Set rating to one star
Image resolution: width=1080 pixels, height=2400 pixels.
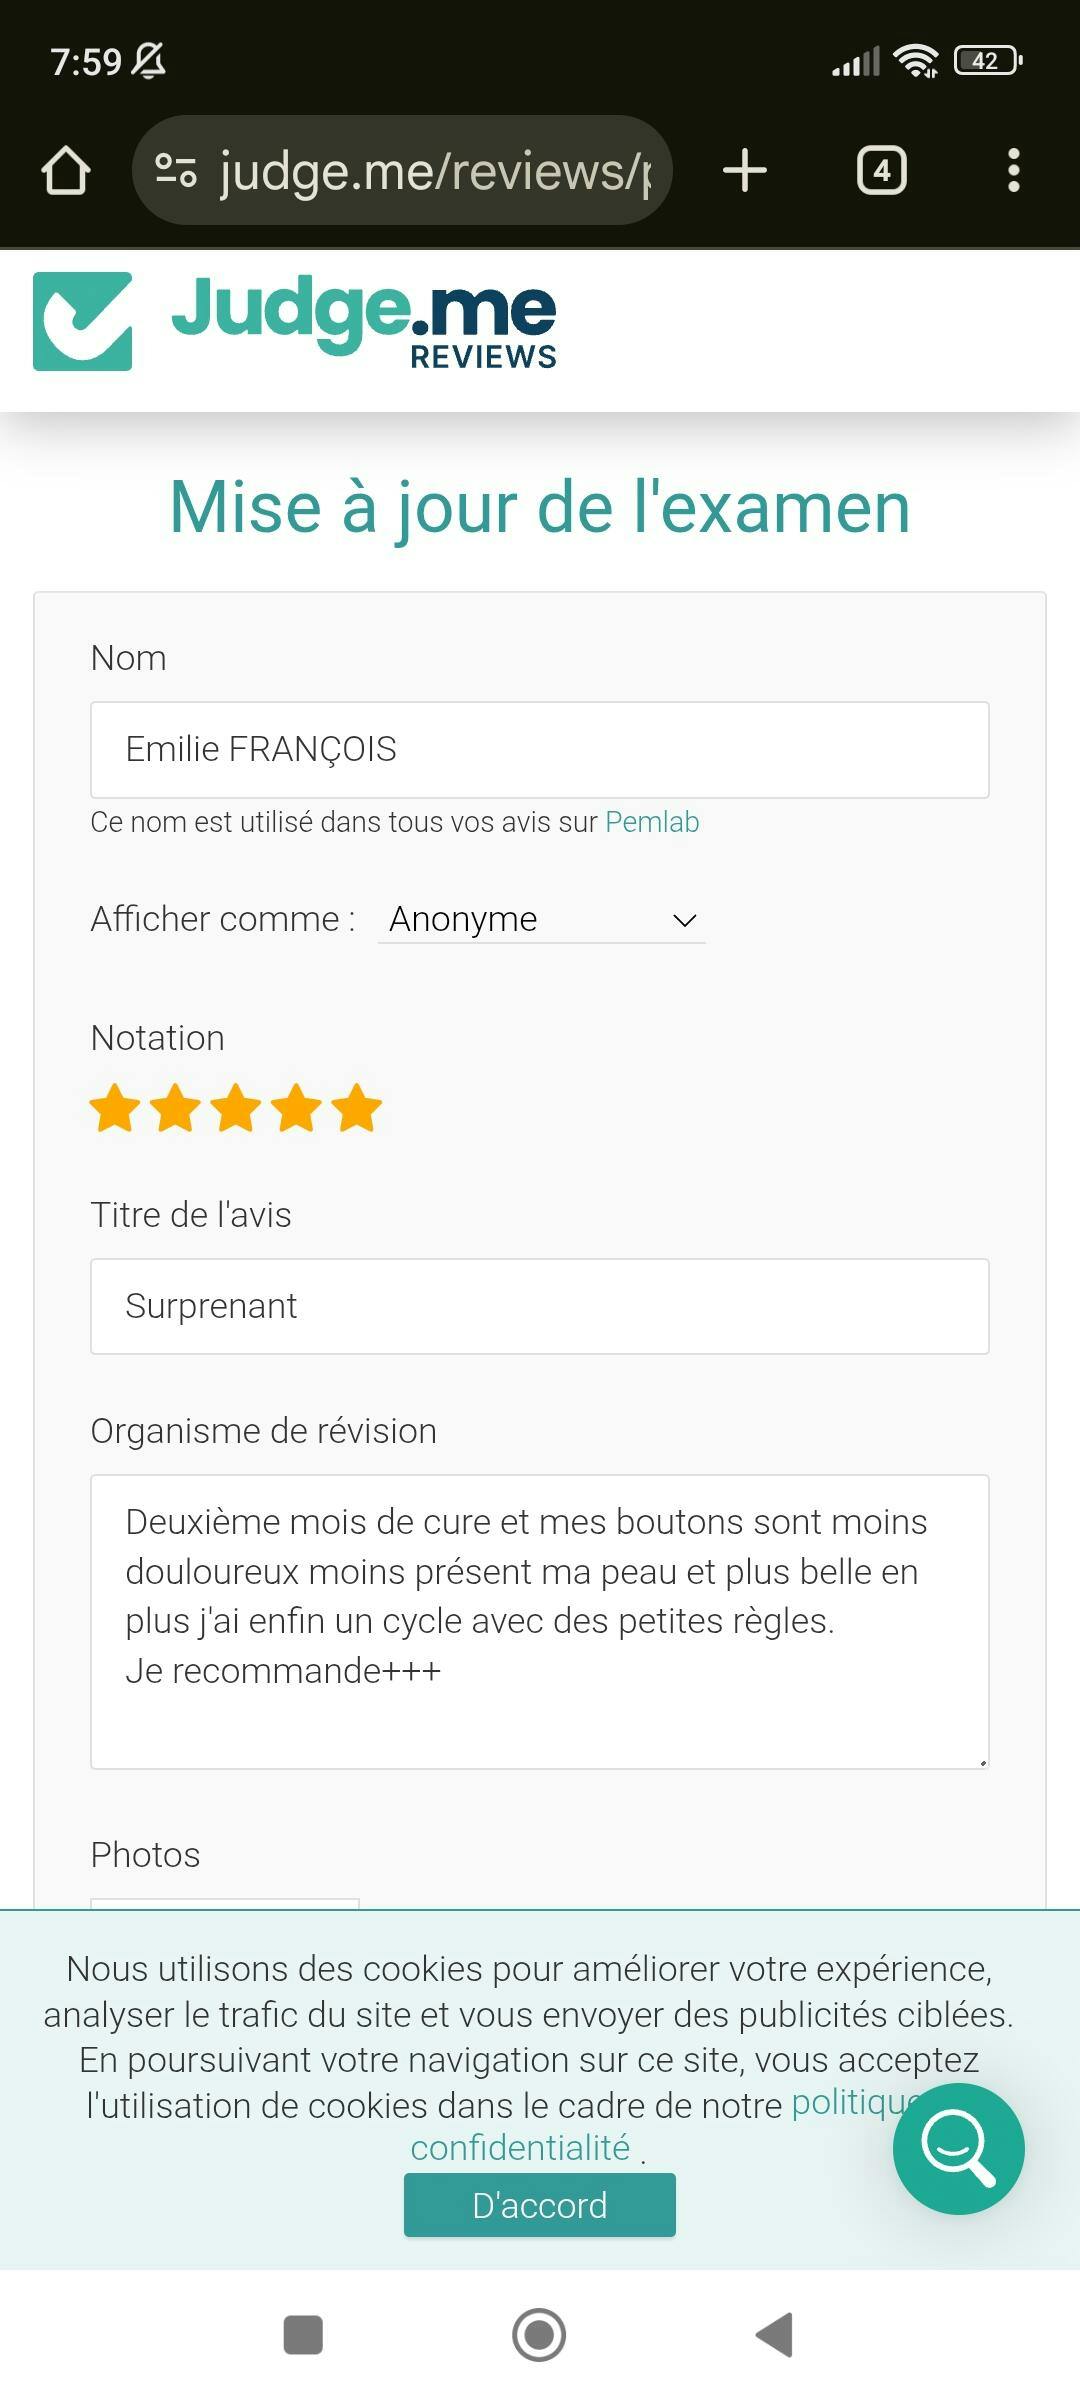tap(115, 1108)
